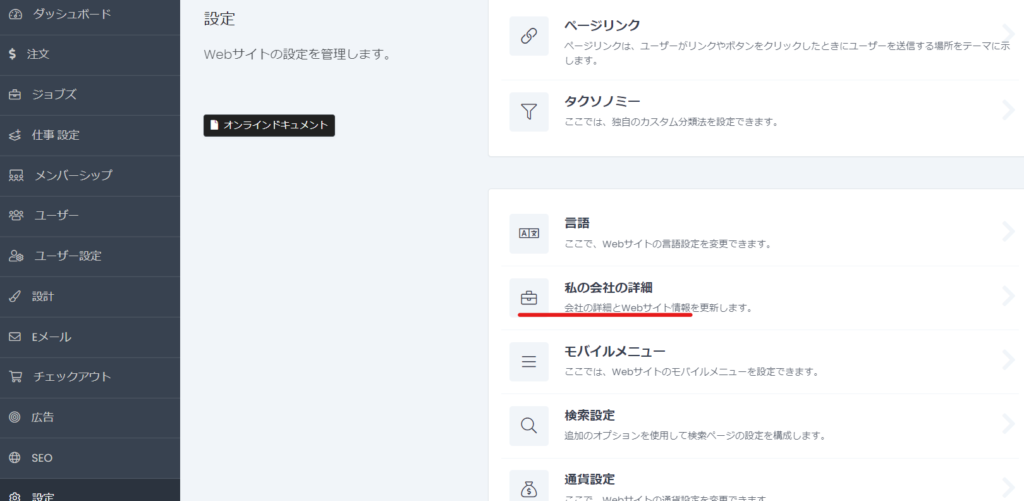Click the チェックアウト cart icon in sidebar
This screenshot has width=1024, height=501.
(15, 377)
